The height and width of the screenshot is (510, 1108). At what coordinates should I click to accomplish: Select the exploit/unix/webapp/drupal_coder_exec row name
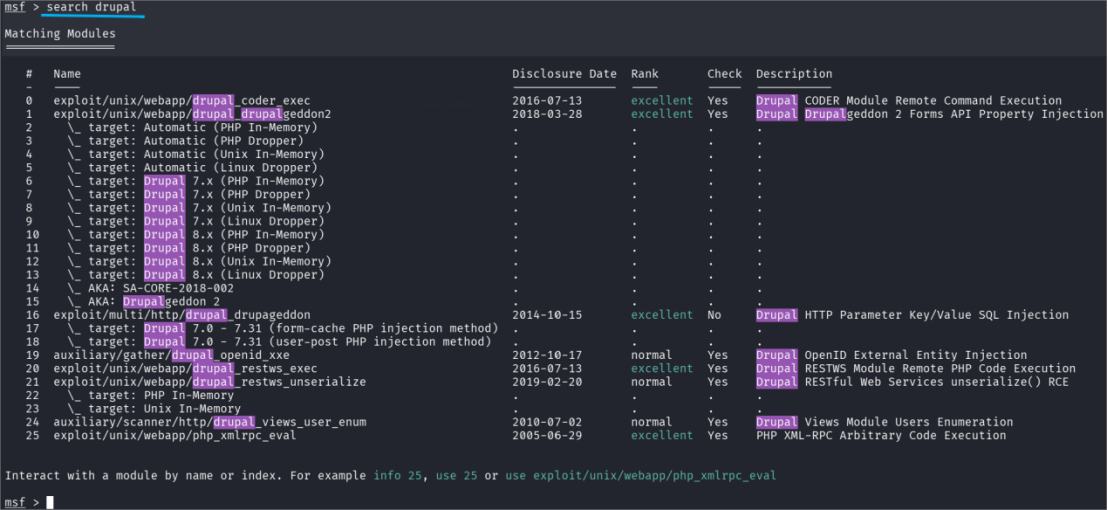(x=182, y=101)
